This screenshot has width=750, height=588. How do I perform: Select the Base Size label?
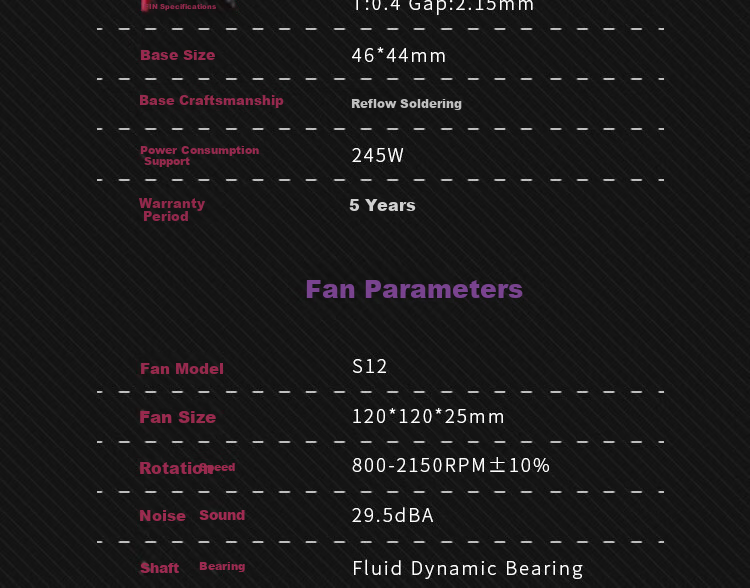(177, 55)
